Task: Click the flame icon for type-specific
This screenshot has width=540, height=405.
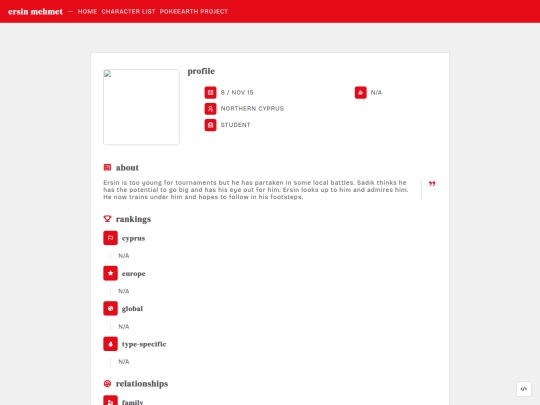Action: 110,344
